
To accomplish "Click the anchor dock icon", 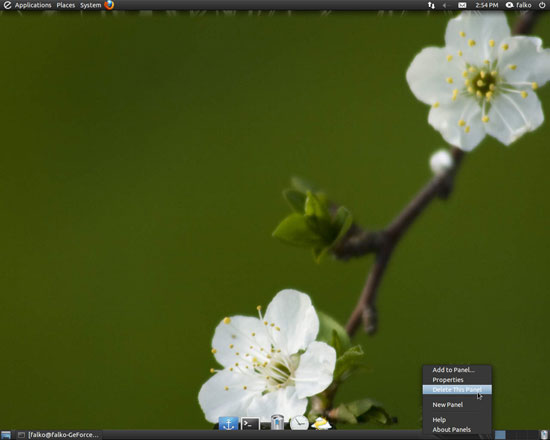I will tap(228, 423).
